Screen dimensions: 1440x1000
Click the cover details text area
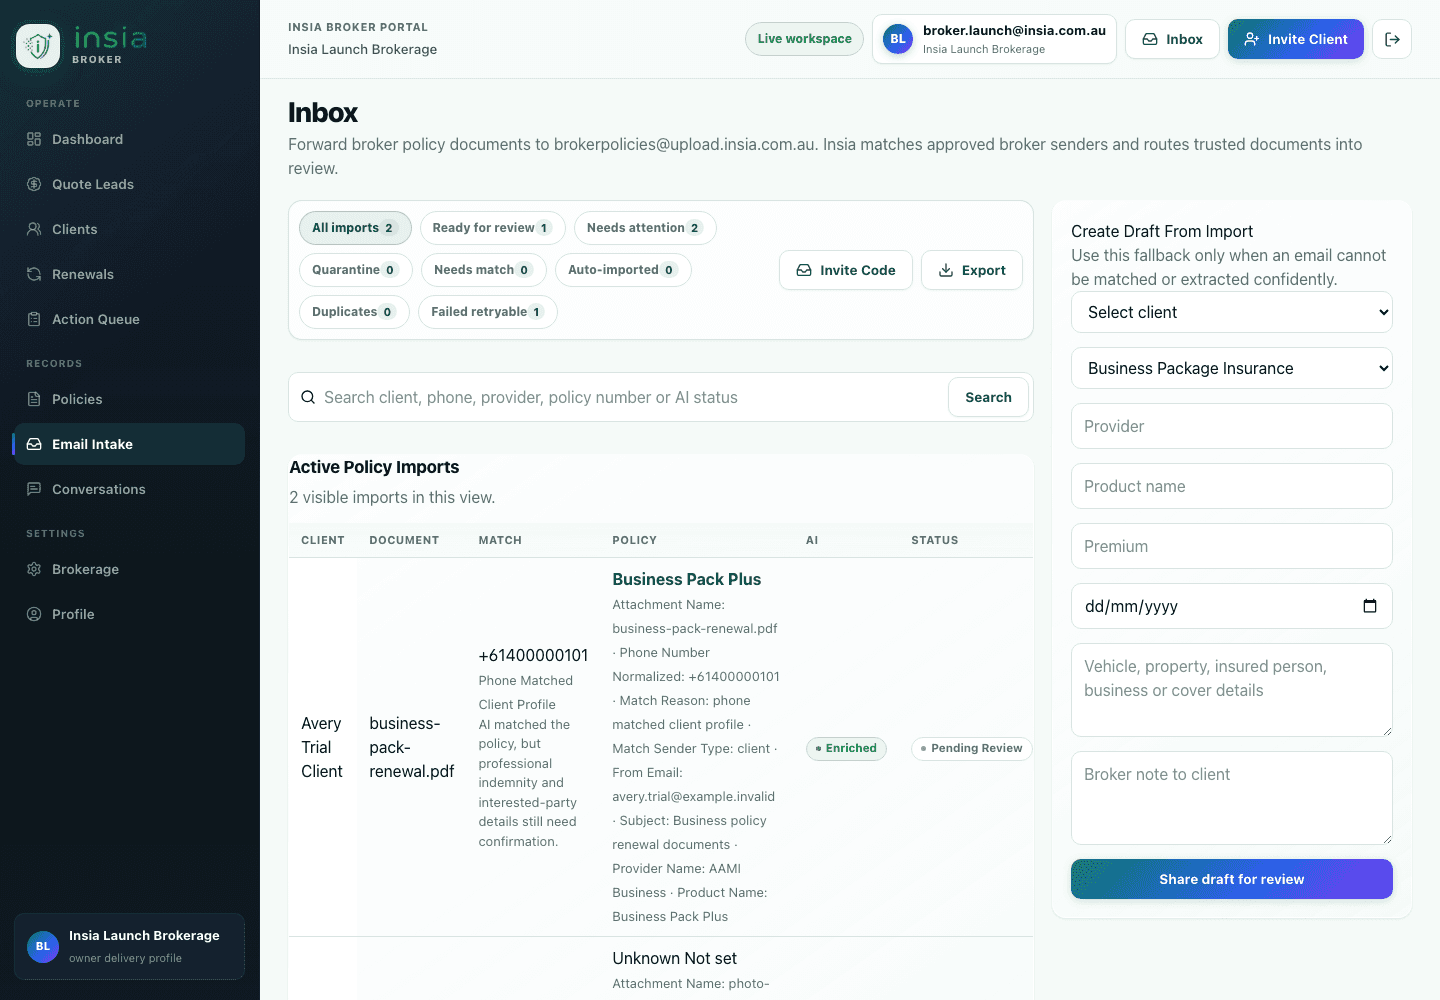[1232, 690]
